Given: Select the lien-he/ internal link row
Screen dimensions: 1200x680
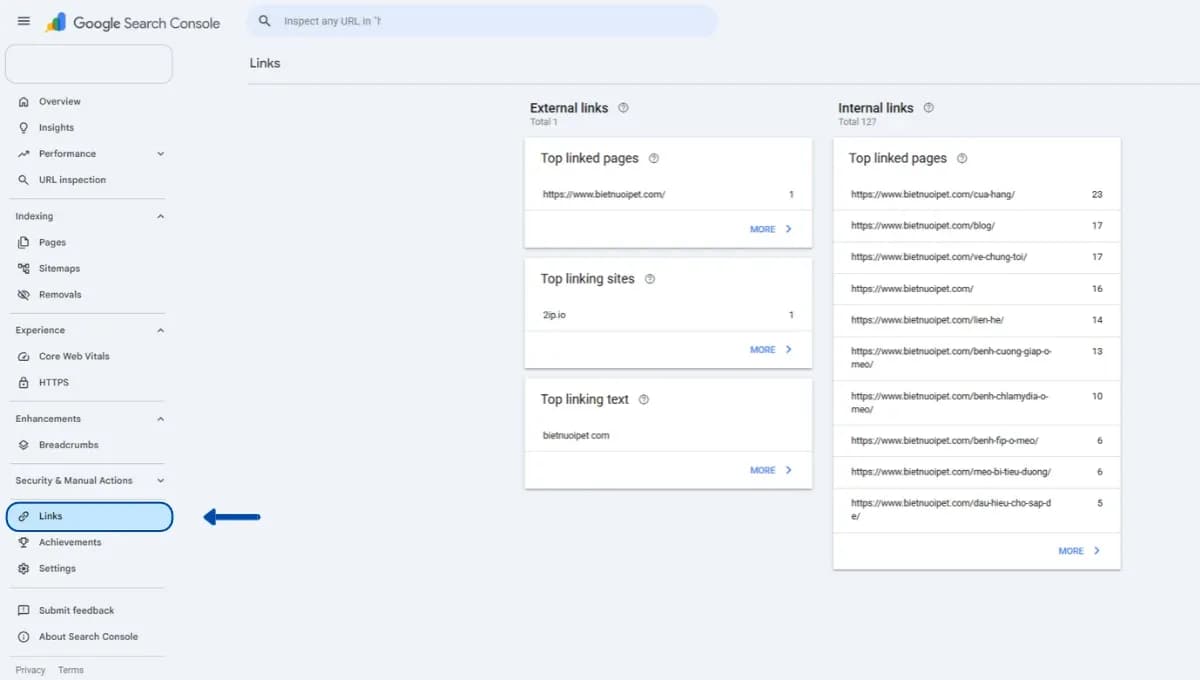Looking at the screenshot, I should click(977, 320).
